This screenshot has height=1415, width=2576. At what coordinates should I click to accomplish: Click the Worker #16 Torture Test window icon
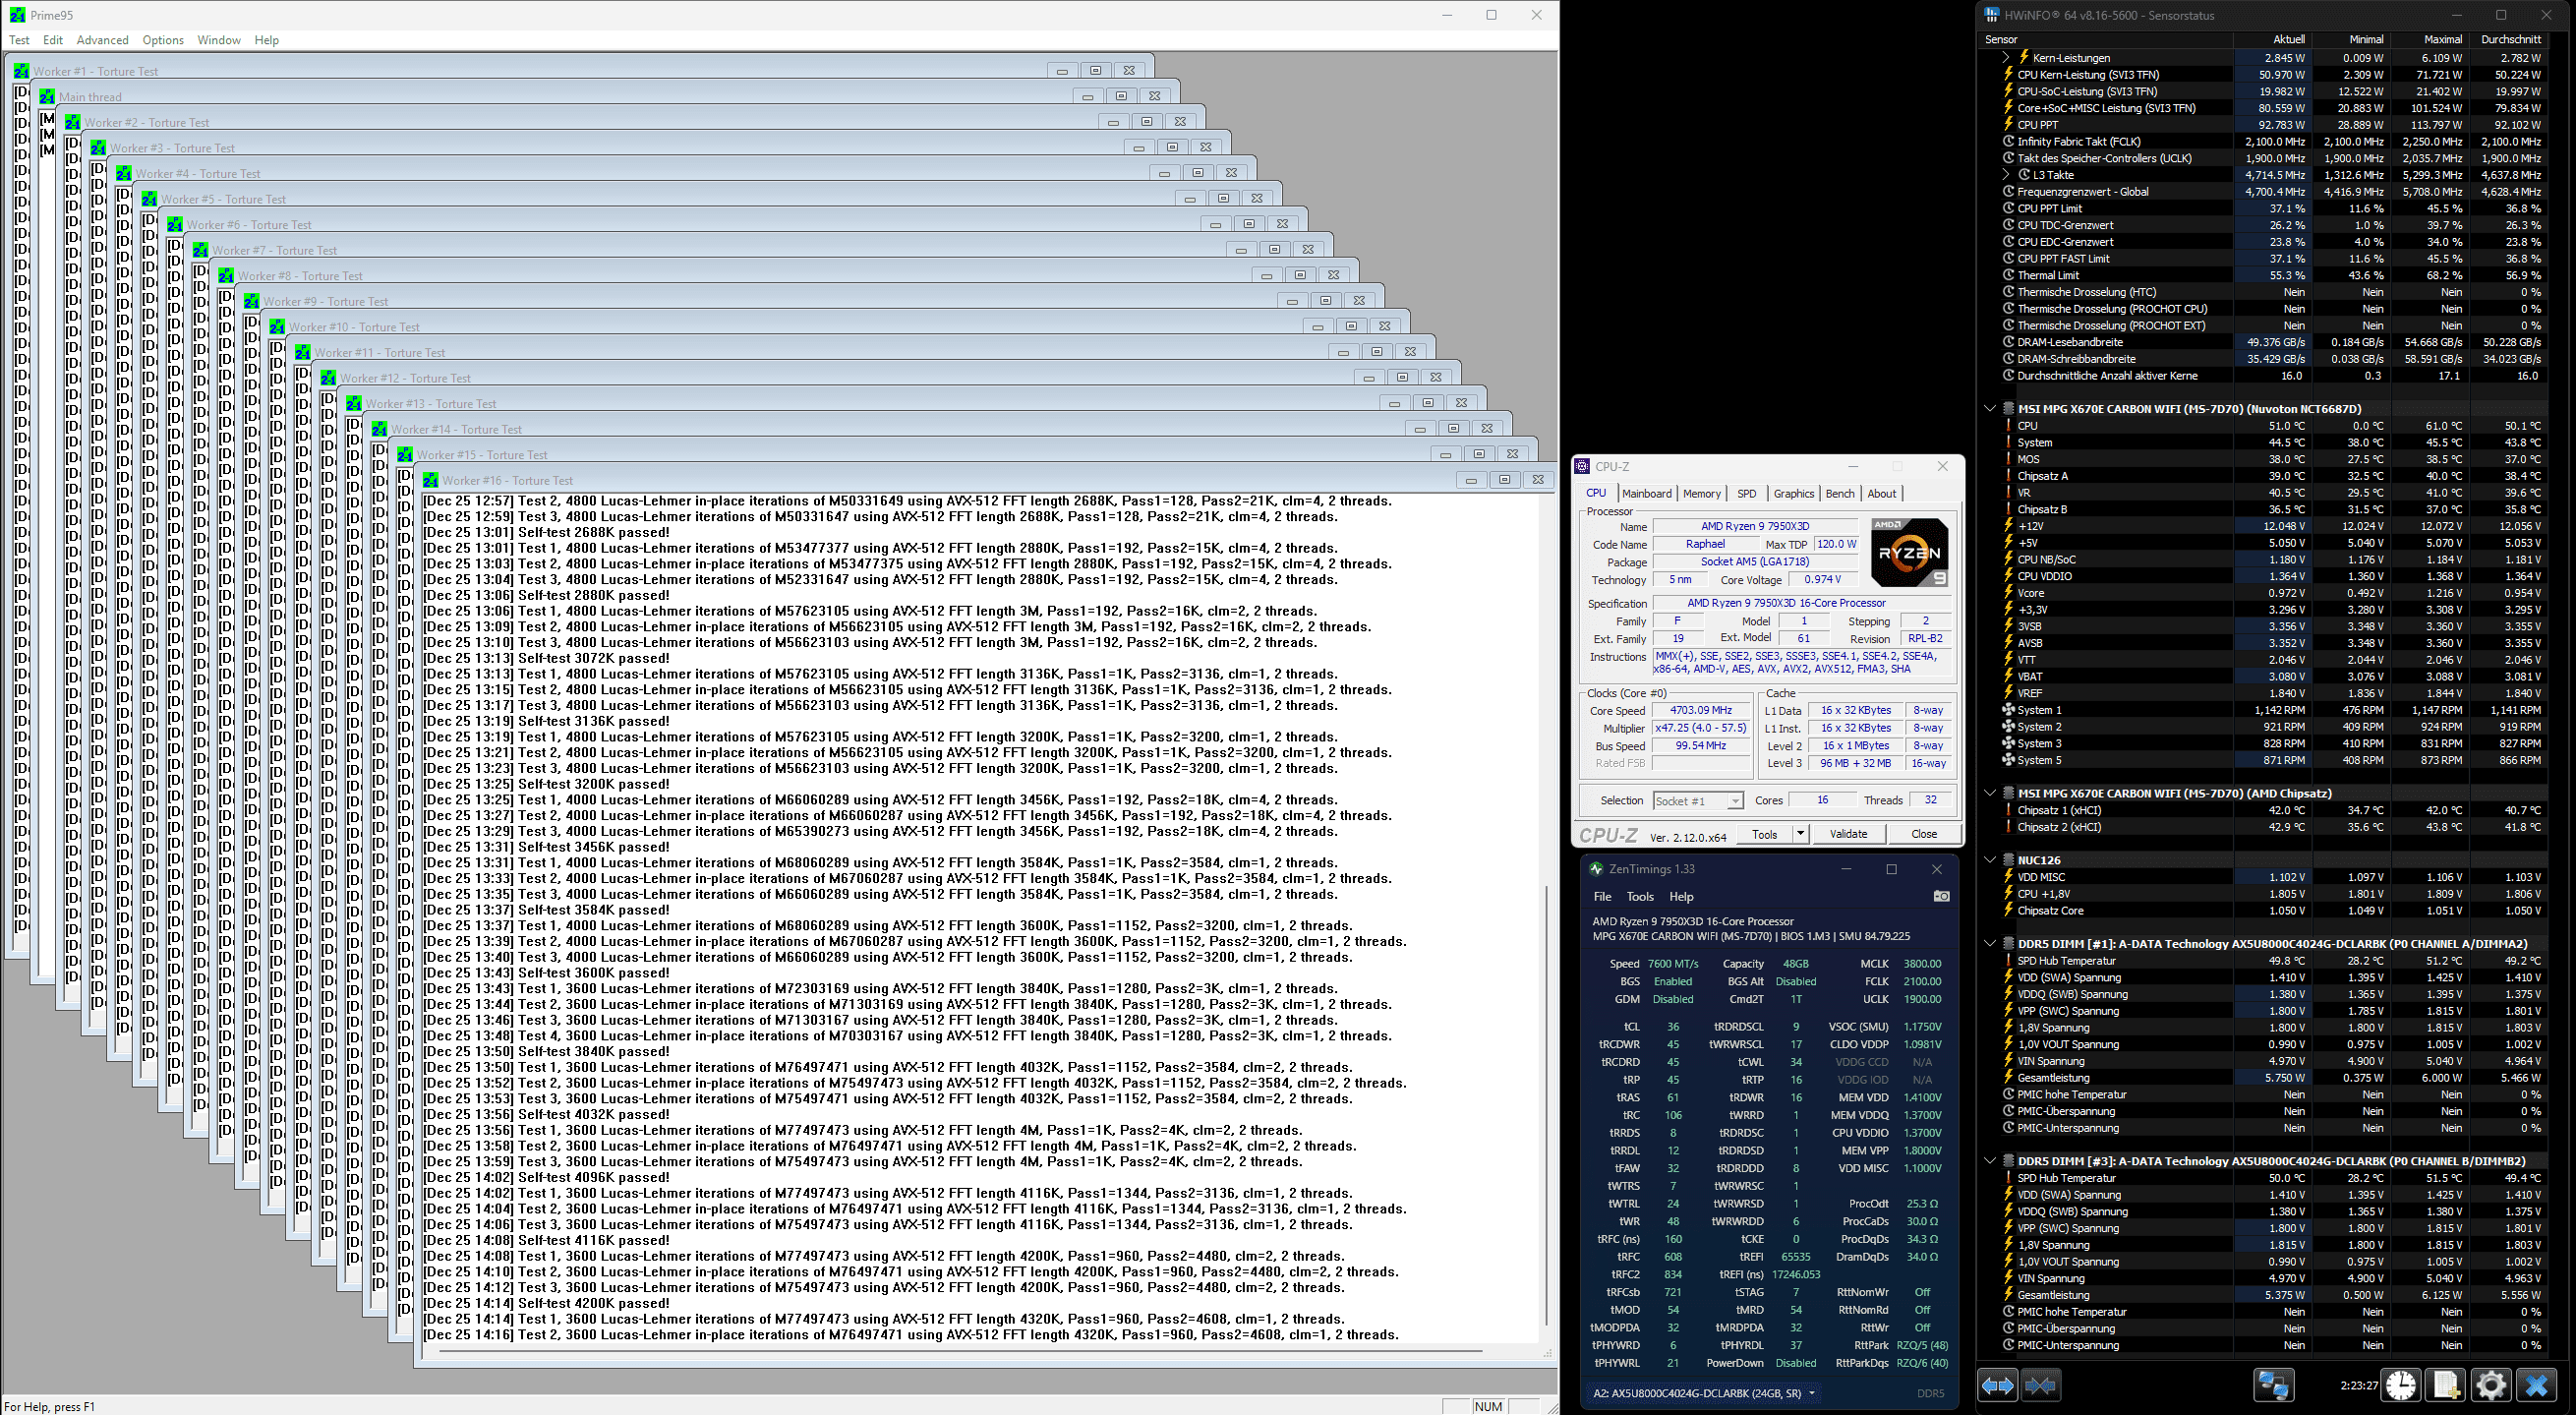coord(431,480)
